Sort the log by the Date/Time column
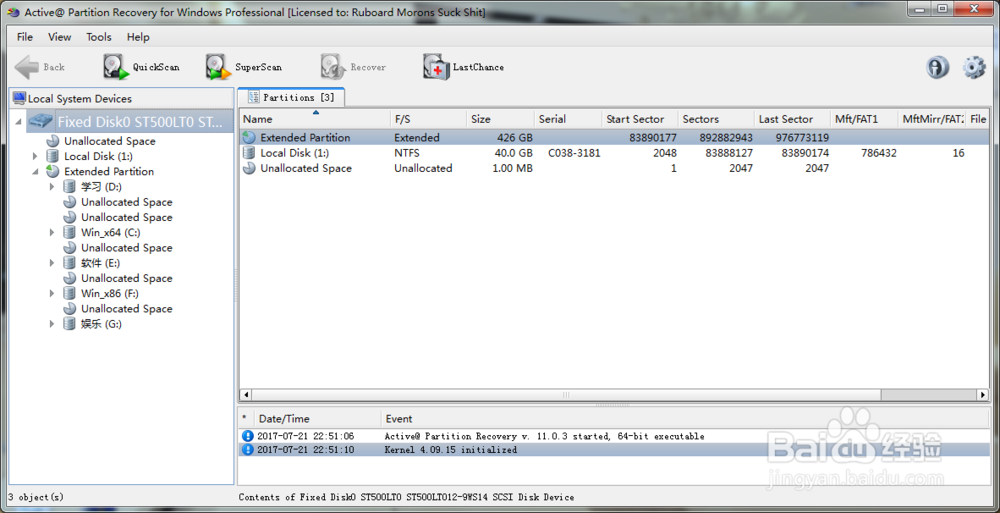Screen dimensions: 1000x513 (318, 419)
